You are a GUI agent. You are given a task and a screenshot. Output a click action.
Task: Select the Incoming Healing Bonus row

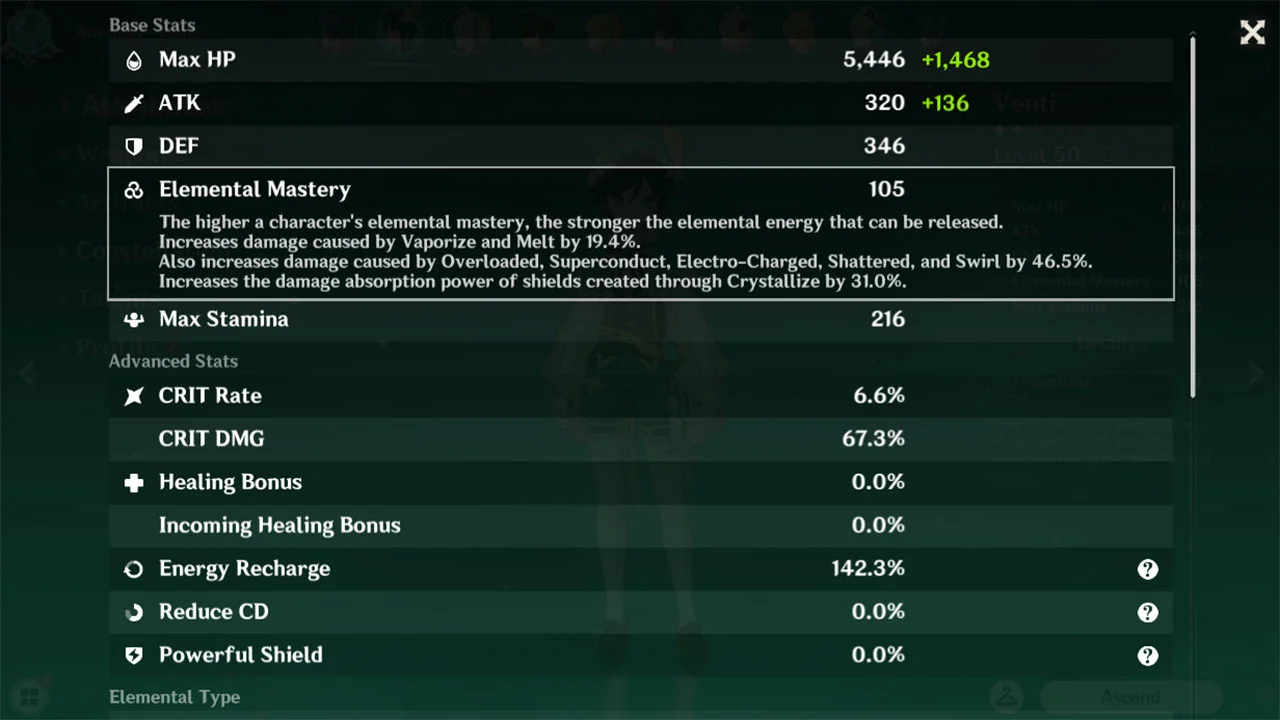640,525
